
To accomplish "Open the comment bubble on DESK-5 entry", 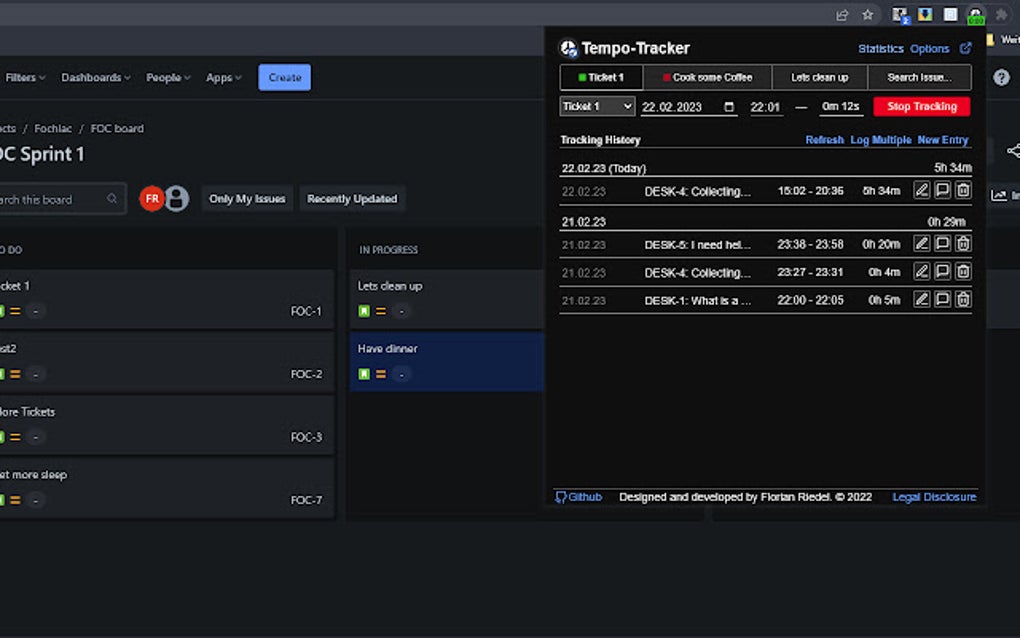I will pyautogui.click(x=941, y=243).
